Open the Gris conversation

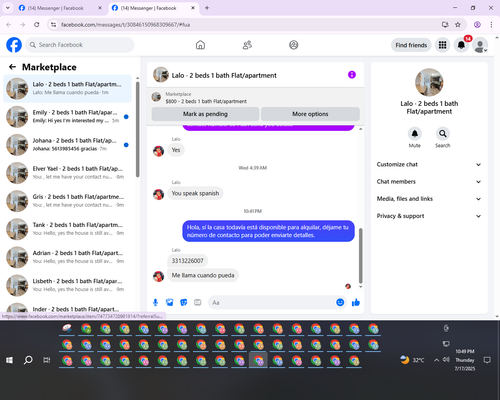[68, 201]
